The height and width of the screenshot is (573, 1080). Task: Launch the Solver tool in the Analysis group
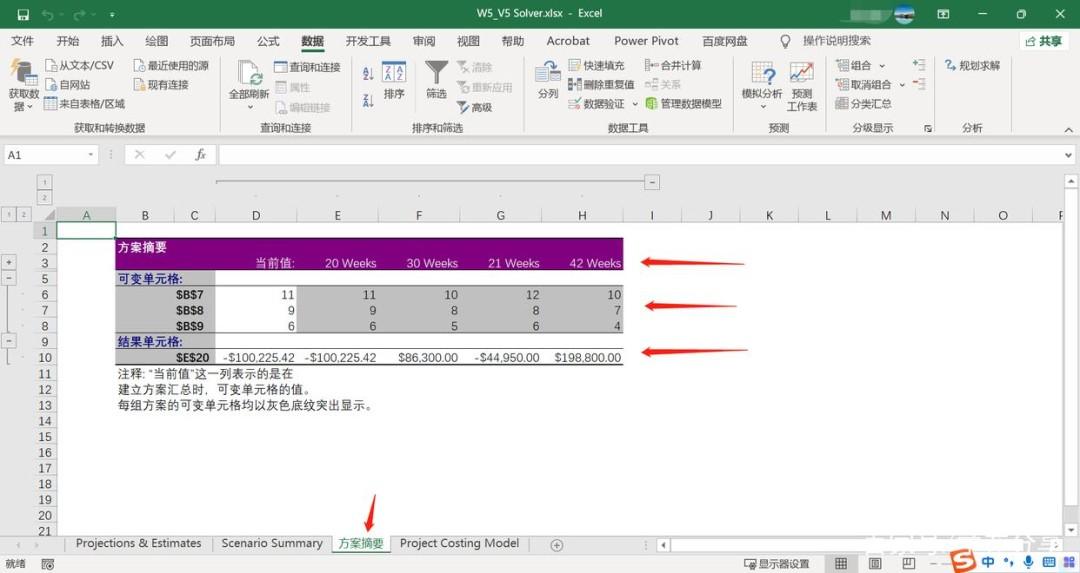[x=972, y=65]
